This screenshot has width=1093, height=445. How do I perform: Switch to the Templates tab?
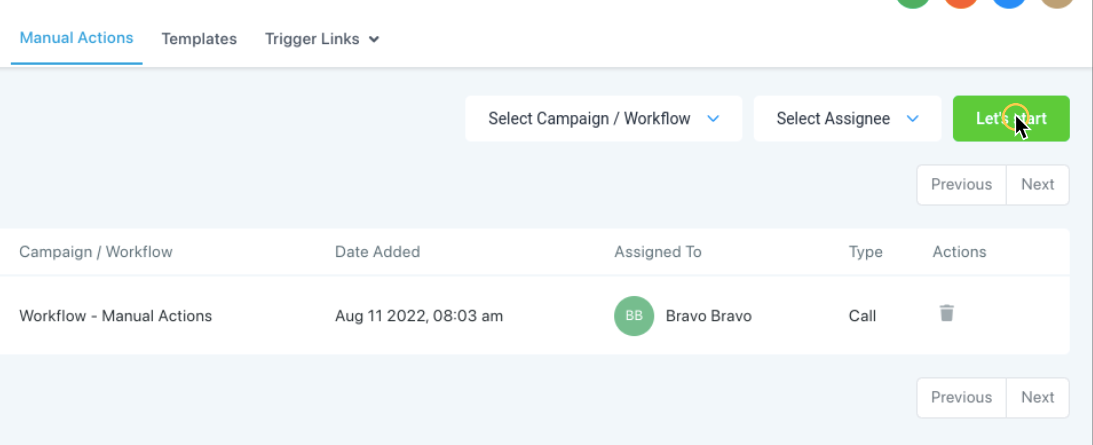click(x=199, y=39)
